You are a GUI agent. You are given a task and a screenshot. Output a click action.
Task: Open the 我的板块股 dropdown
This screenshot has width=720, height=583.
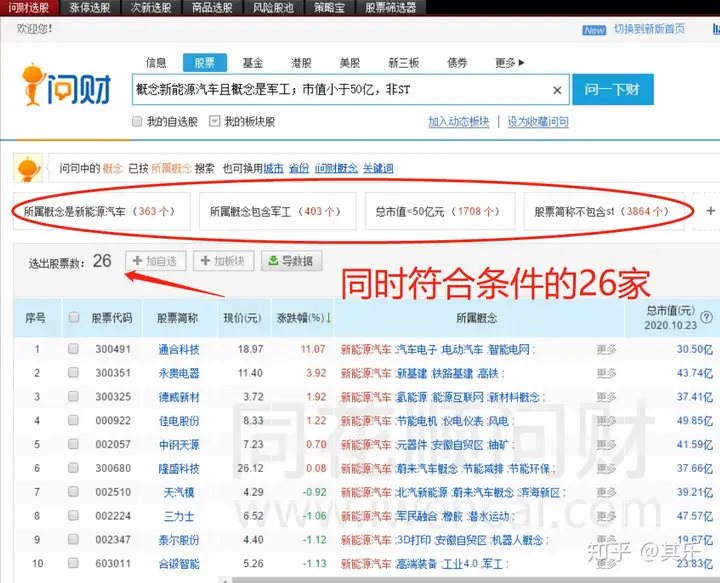[x=214, y=121]
